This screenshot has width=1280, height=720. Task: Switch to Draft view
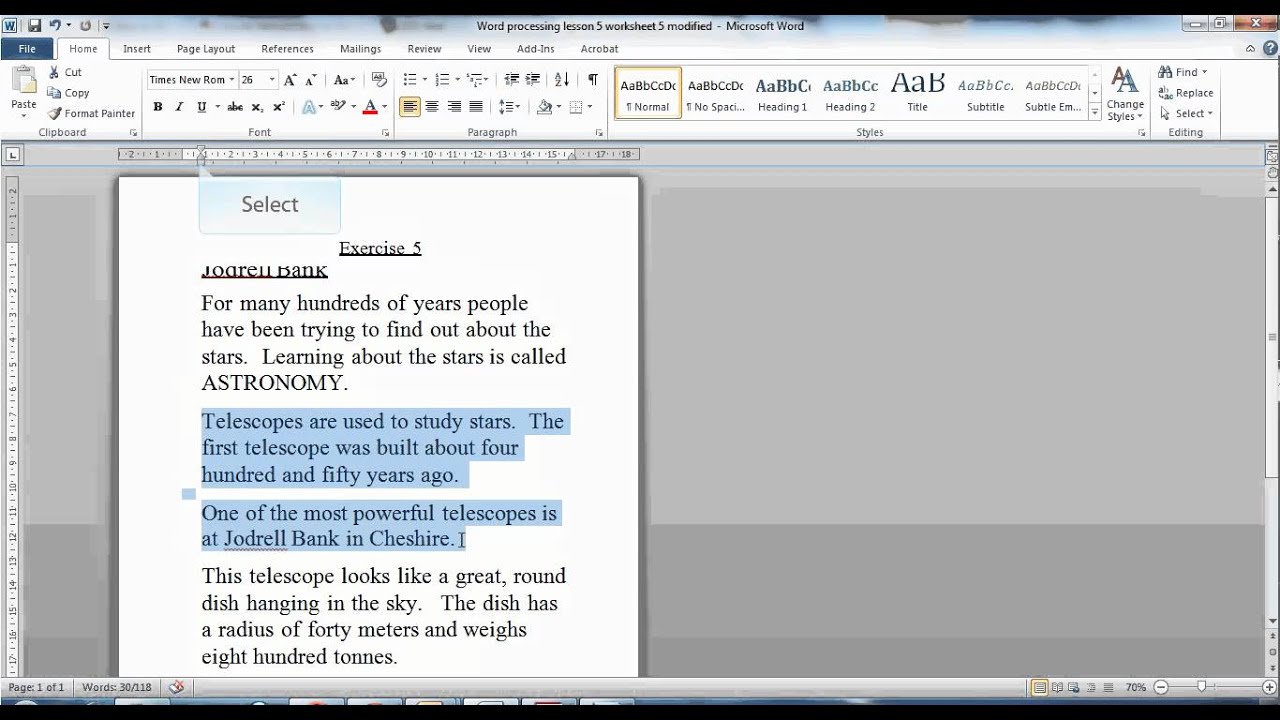[x=1109, y=687]
